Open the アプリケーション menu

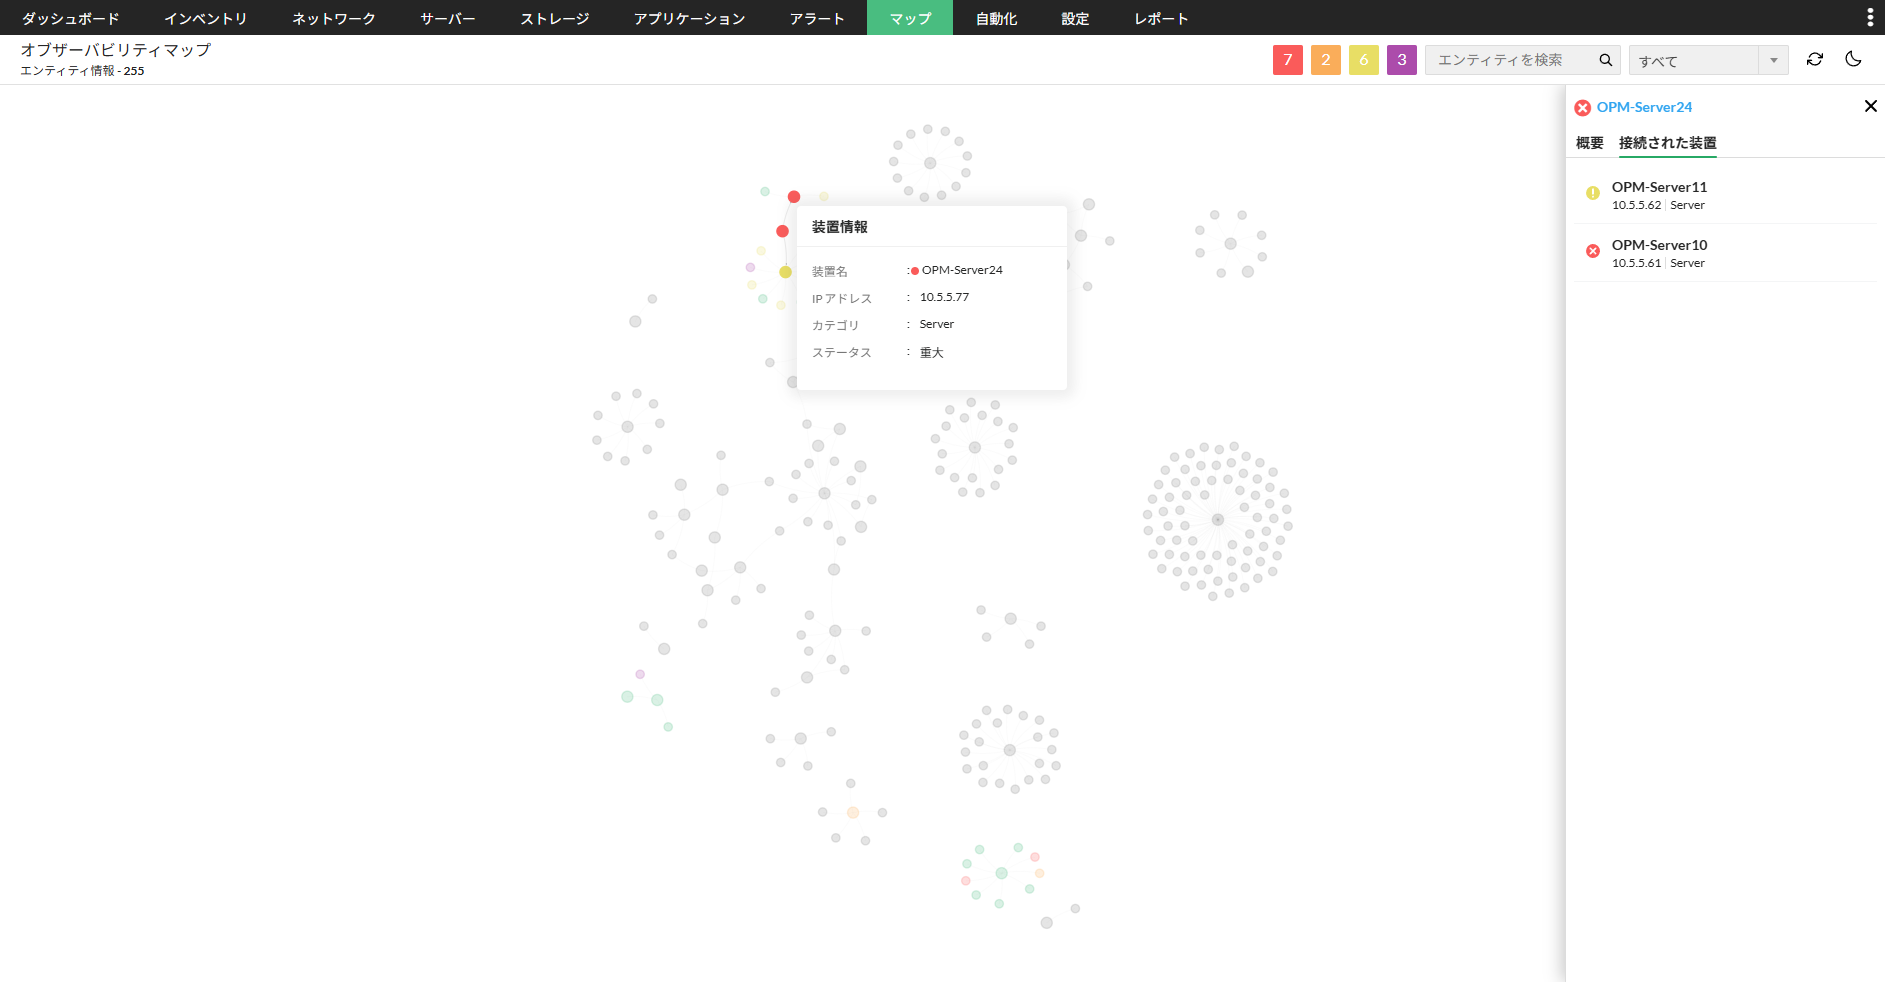(689, 18)
